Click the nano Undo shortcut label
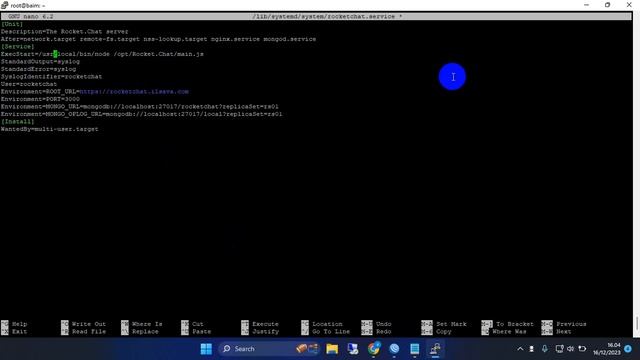Screen dimensions: 640x360 pos(384,324)
